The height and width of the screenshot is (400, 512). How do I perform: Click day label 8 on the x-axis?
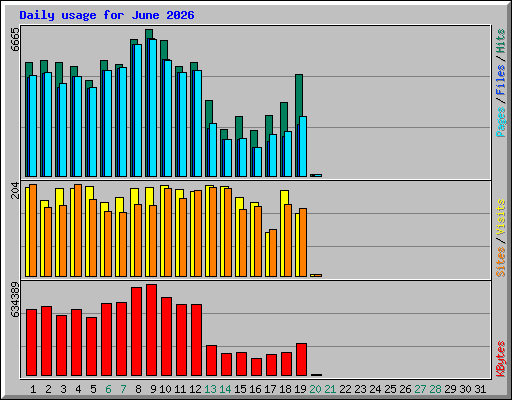click(x=138, y=389)
